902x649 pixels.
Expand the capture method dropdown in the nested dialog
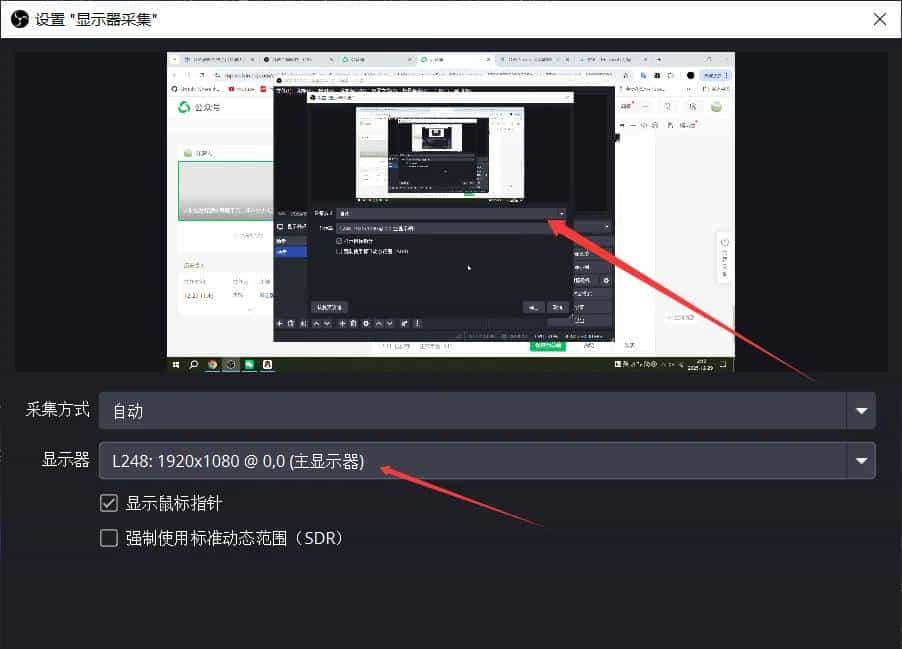[561, 212]
